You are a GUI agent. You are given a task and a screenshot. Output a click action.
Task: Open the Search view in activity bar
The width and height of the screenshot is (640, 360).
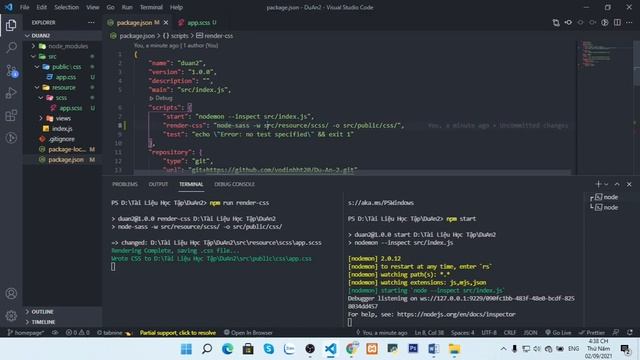pyautogui.click(x=11, y=47)
